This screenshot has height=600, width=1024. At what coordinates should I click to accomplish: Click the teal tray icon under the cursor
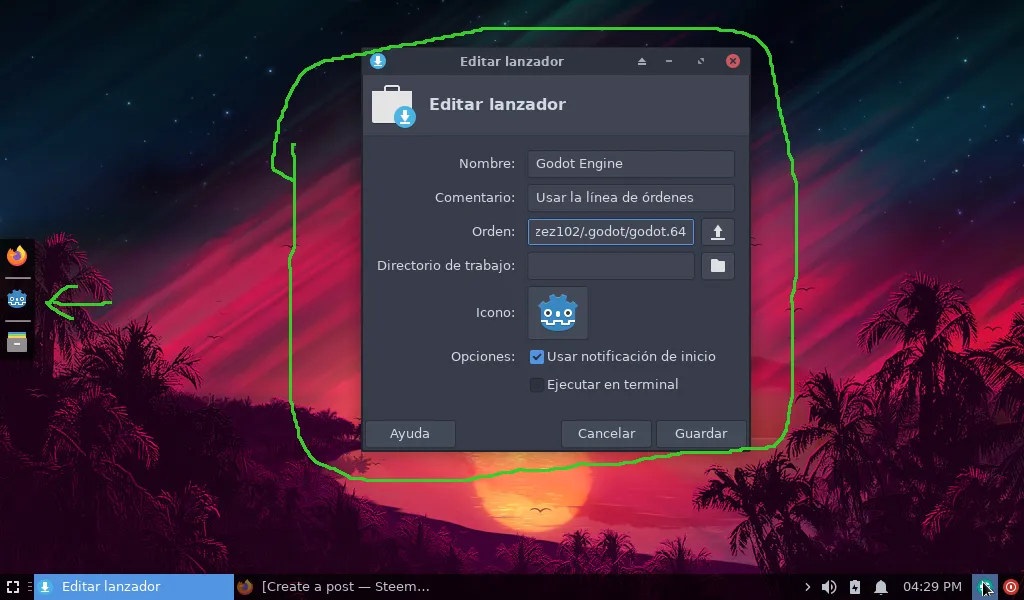[984, 587]
